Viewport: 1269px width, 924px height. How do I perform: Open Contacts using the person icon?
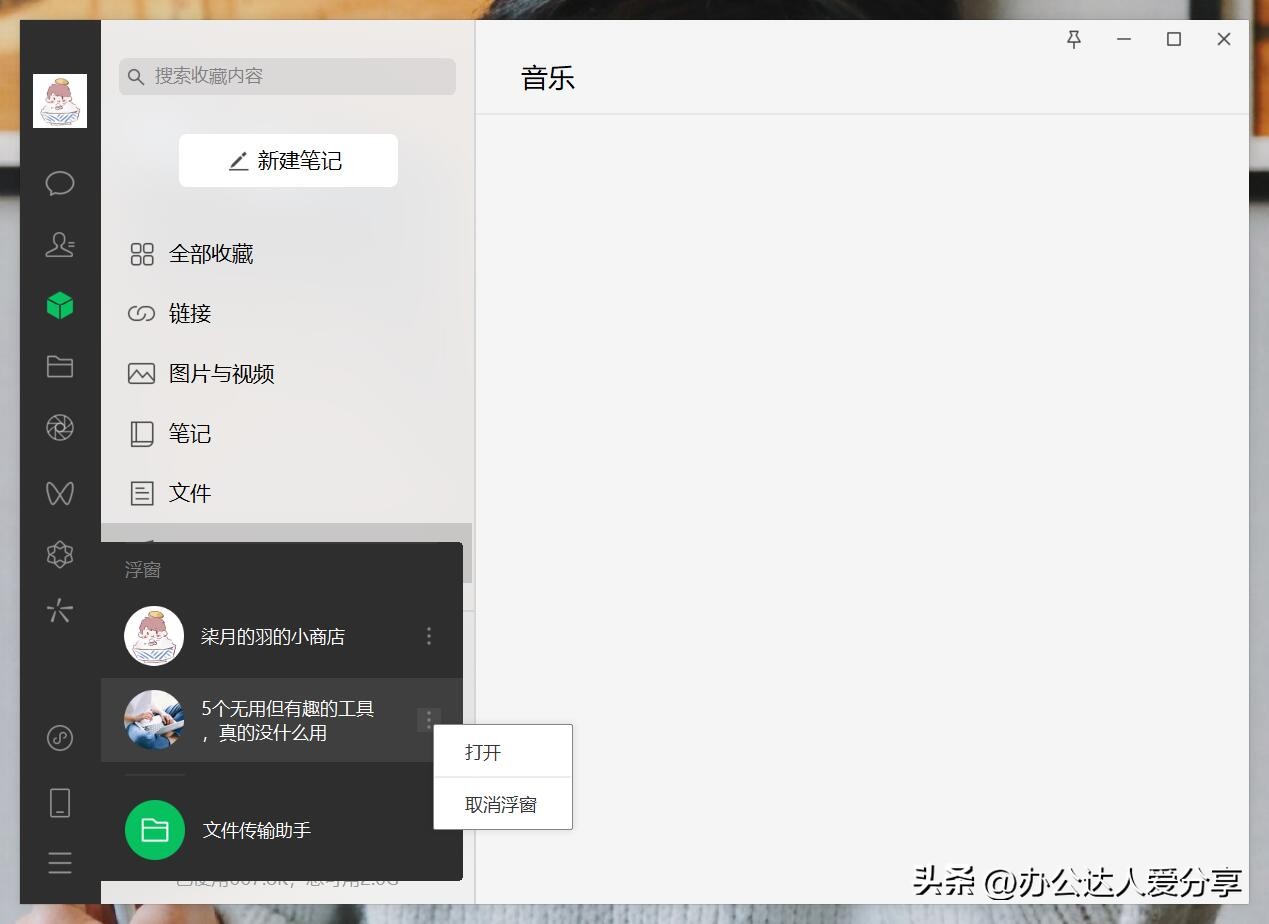pyautogui.click(x=59, y=244)
